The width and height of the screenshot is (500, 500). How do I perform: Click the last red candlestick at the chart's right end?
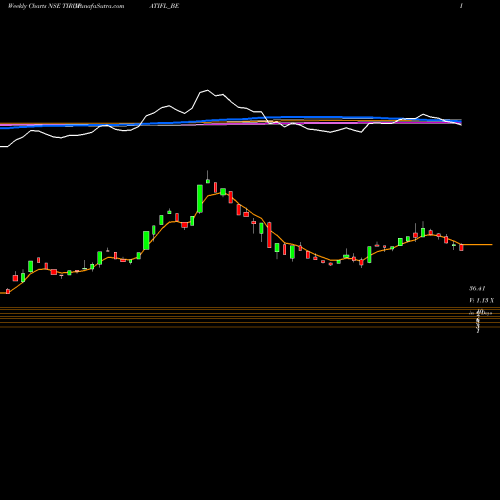(x=461, y=247)
